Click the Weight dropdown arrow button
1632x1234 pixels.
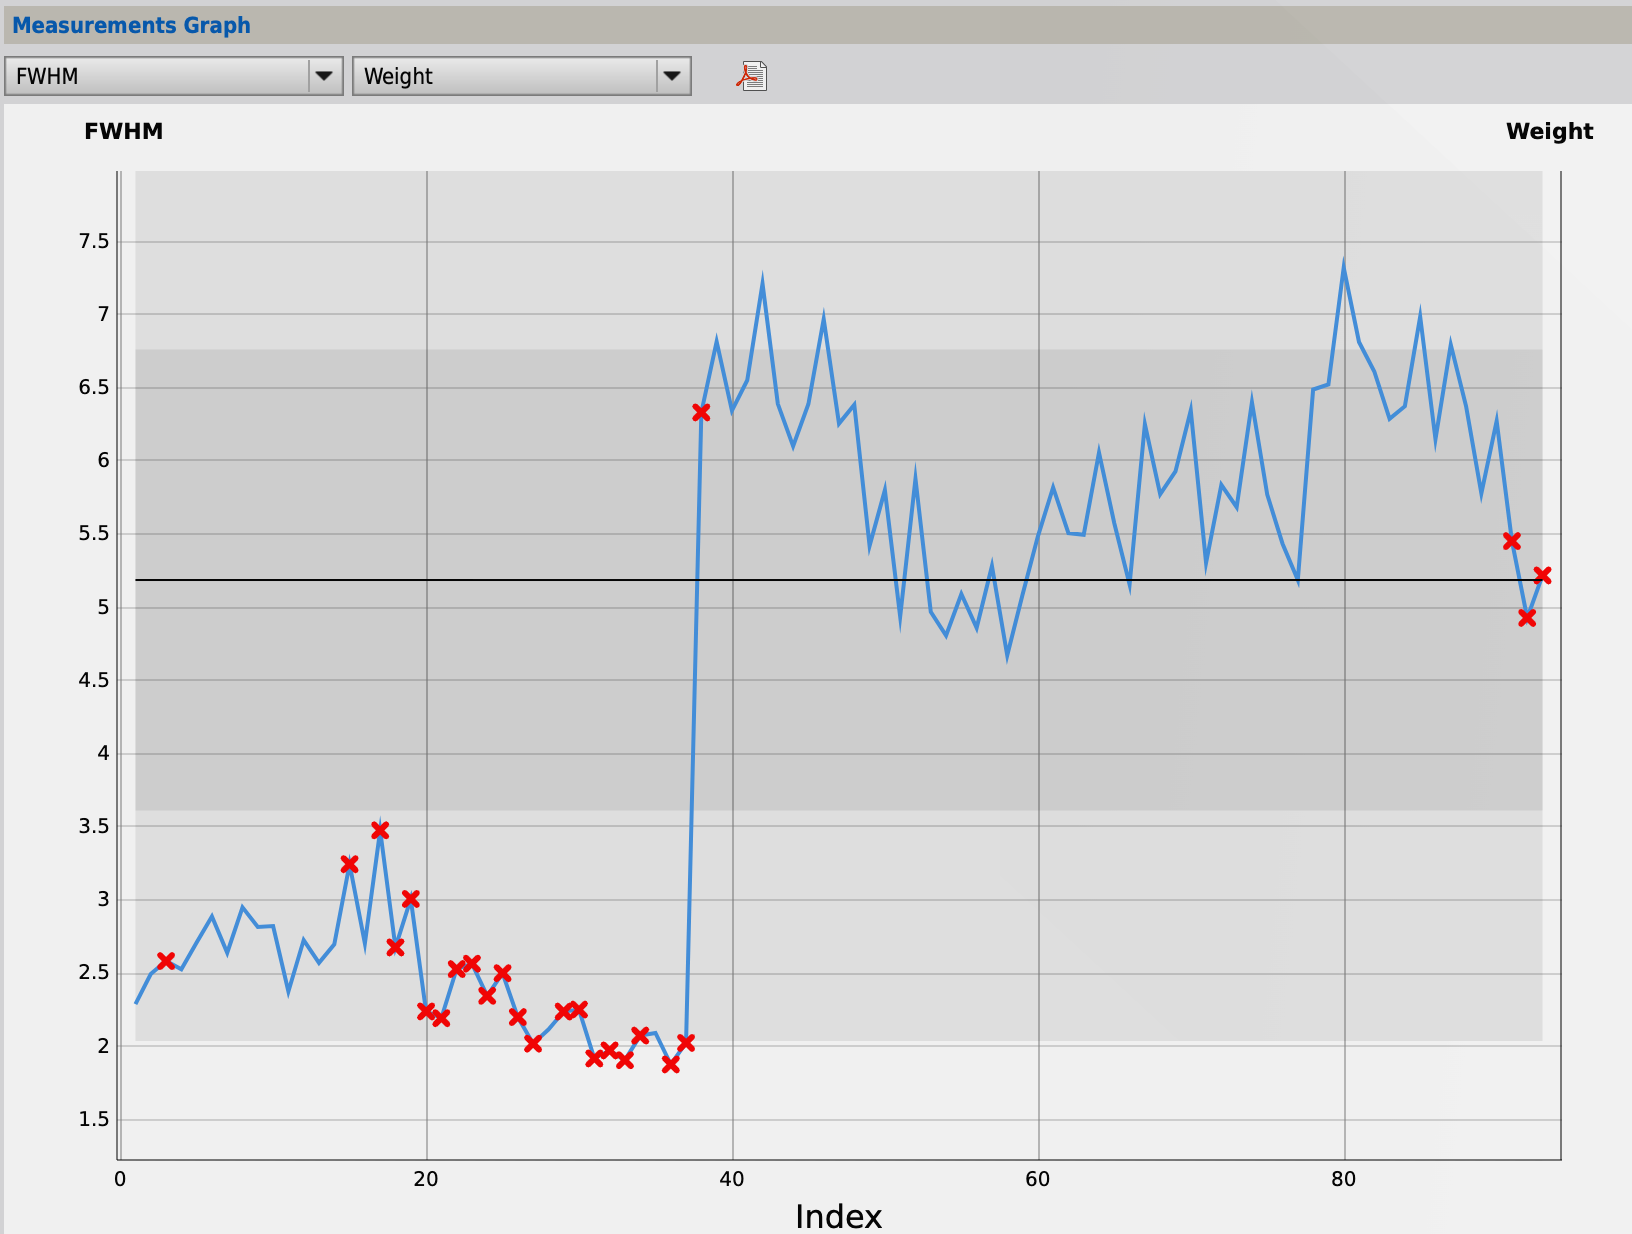[x=672, y=76]
